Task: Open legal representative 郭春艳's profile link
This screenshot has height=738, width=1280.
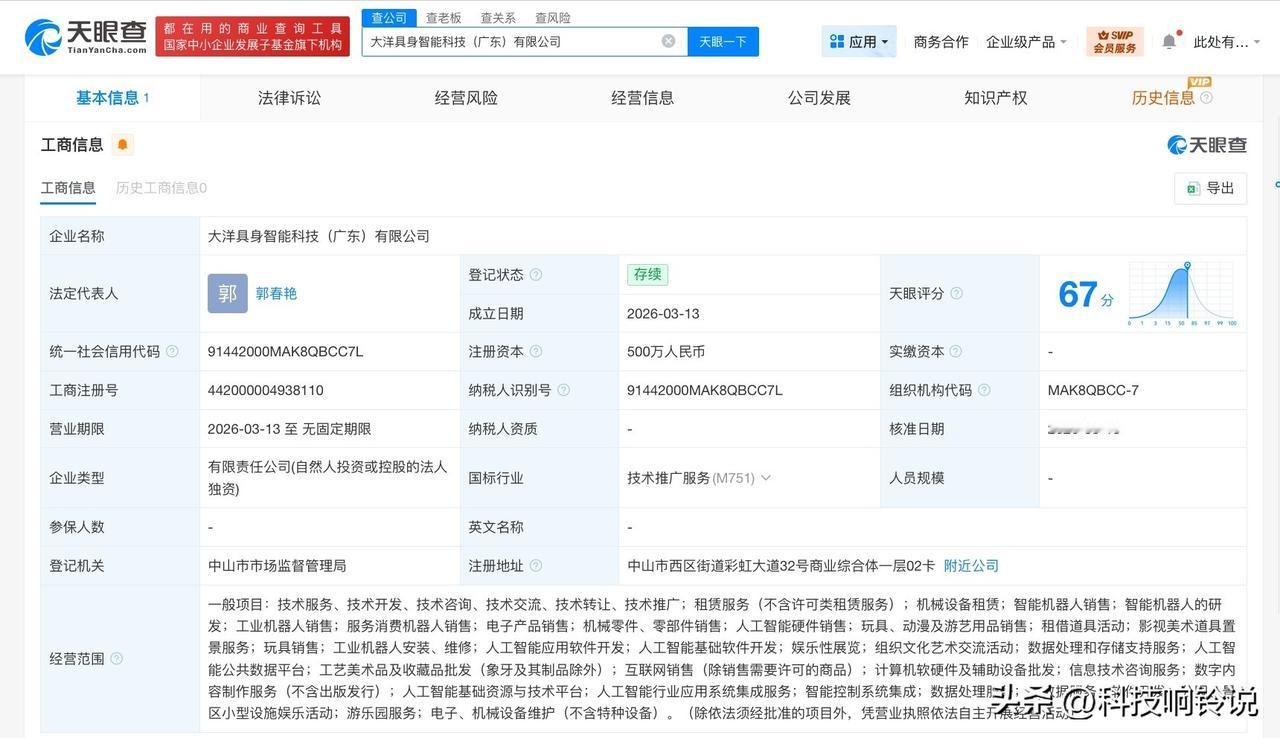Action: (x=276, y=293)
